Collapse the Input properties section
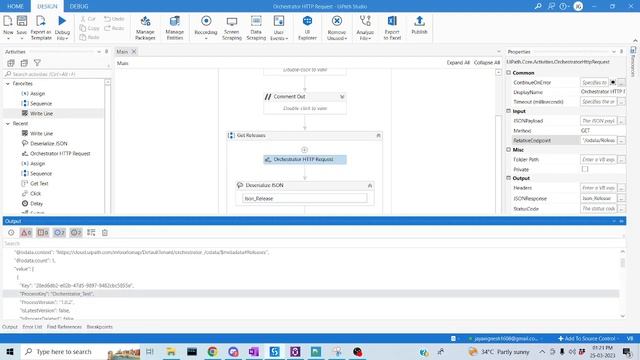This screenshot has height=360, width=640. (509, 111)
